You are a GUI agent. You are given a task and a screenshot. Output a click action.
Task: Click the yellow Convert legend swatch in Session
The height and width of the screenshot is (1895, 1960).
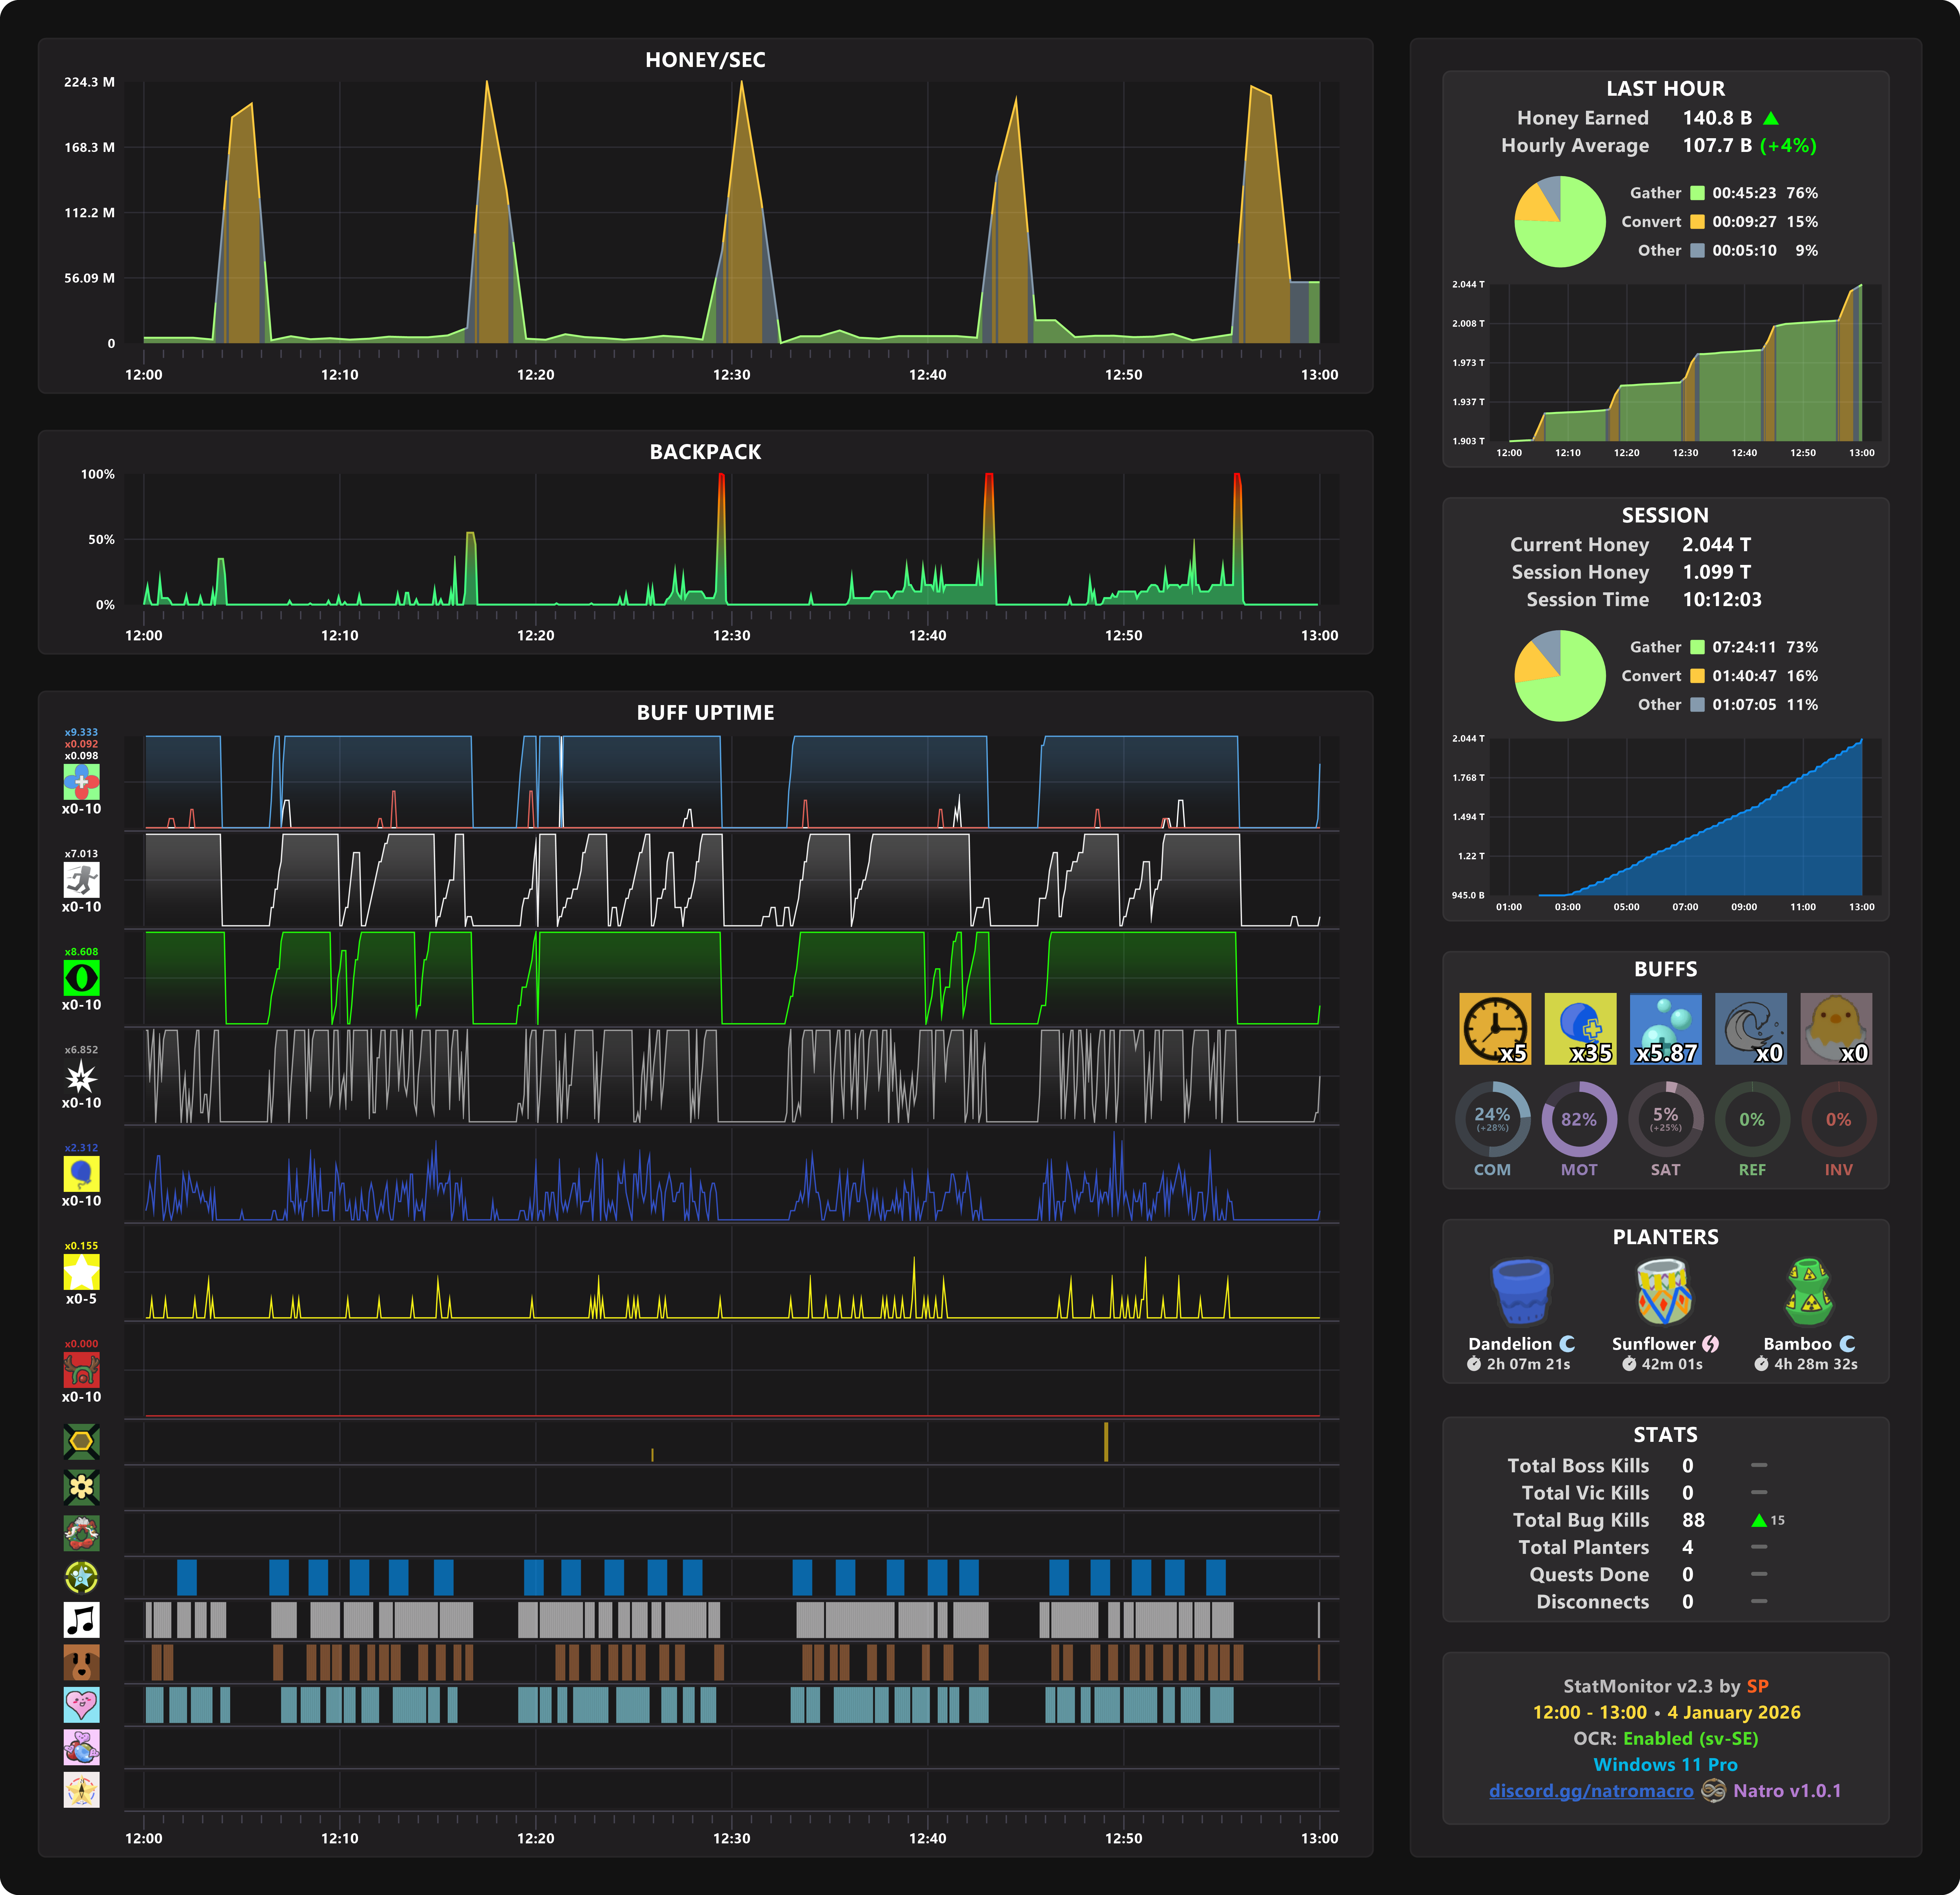click(1697, 676)
